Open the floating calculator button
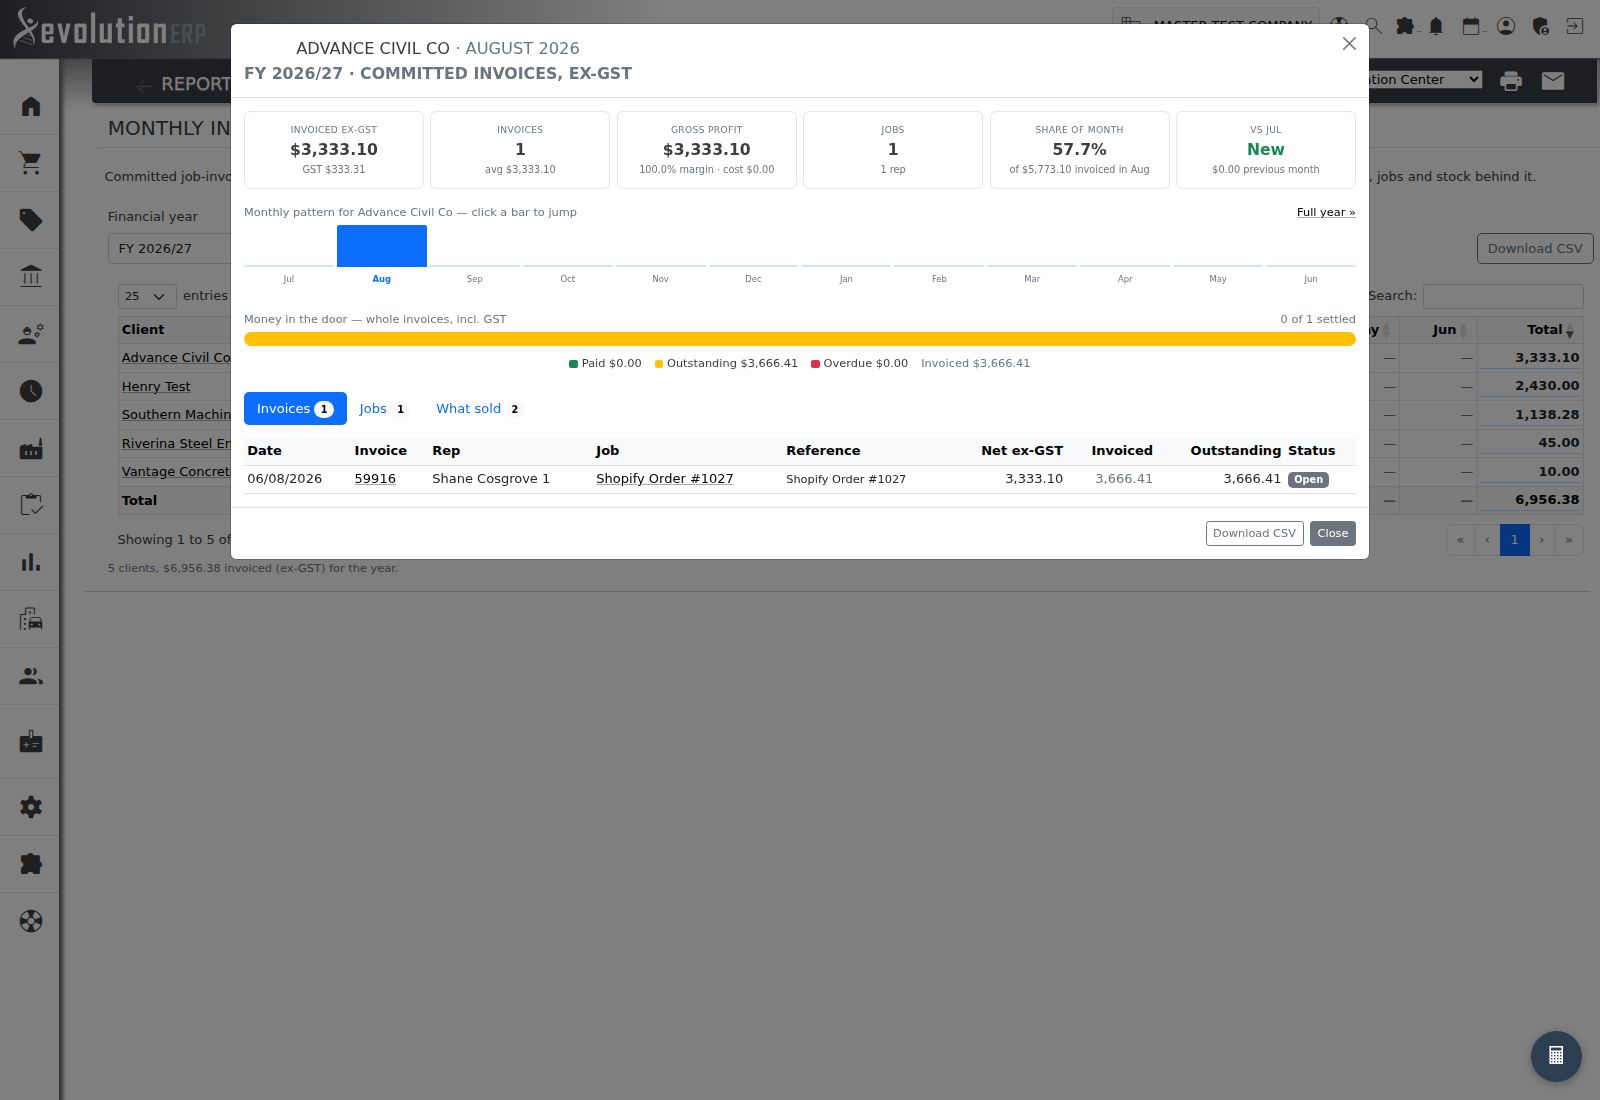This screenshot has height=1100, width=1600. point(1556,1056)
